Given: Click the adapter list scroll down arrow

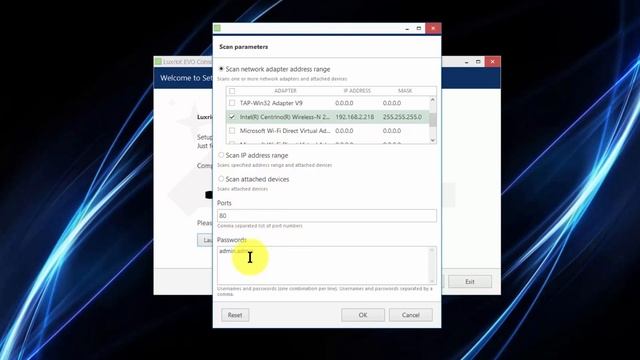Looking at the screenshot, I should coord(433,140).
